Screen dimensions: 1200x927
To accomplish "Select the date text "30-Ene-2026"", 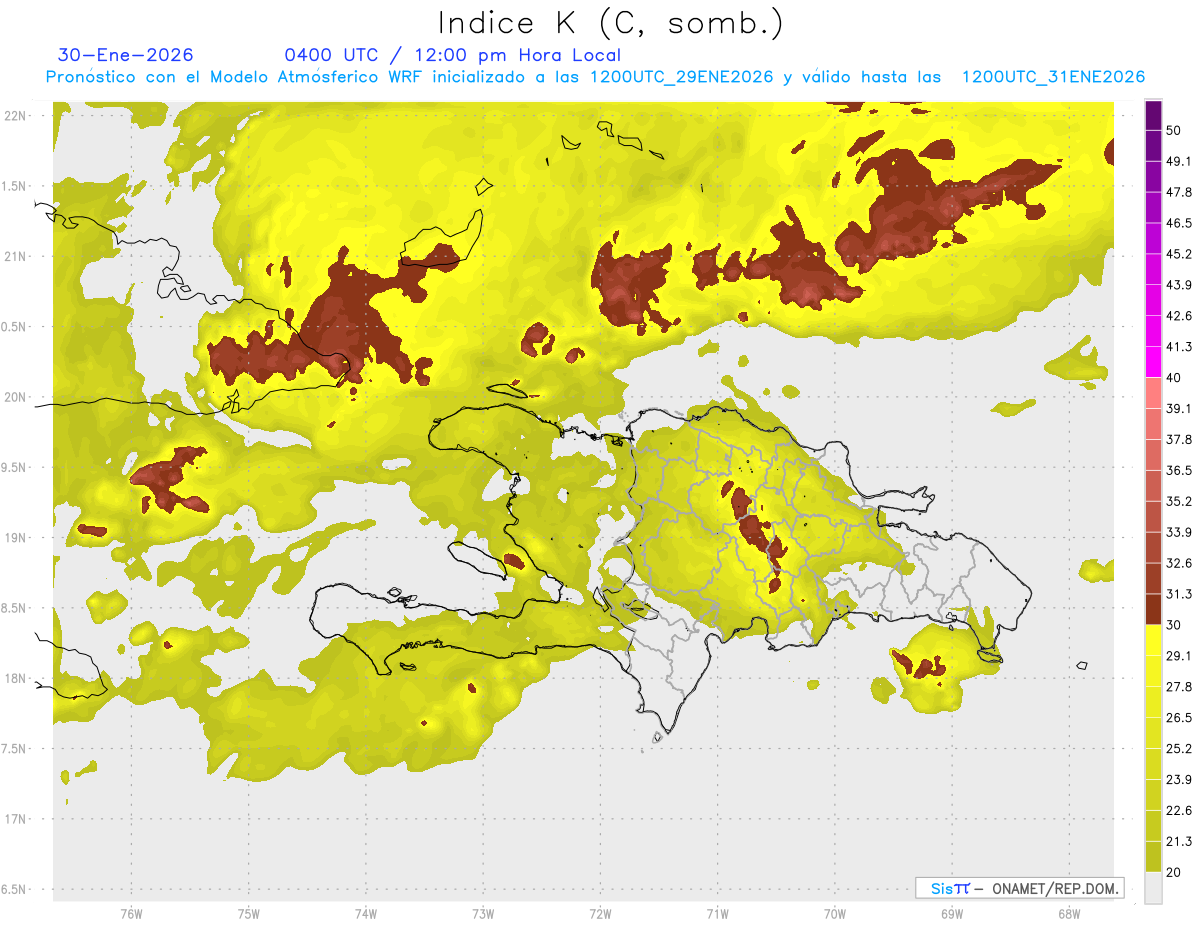I will [126, 55].
